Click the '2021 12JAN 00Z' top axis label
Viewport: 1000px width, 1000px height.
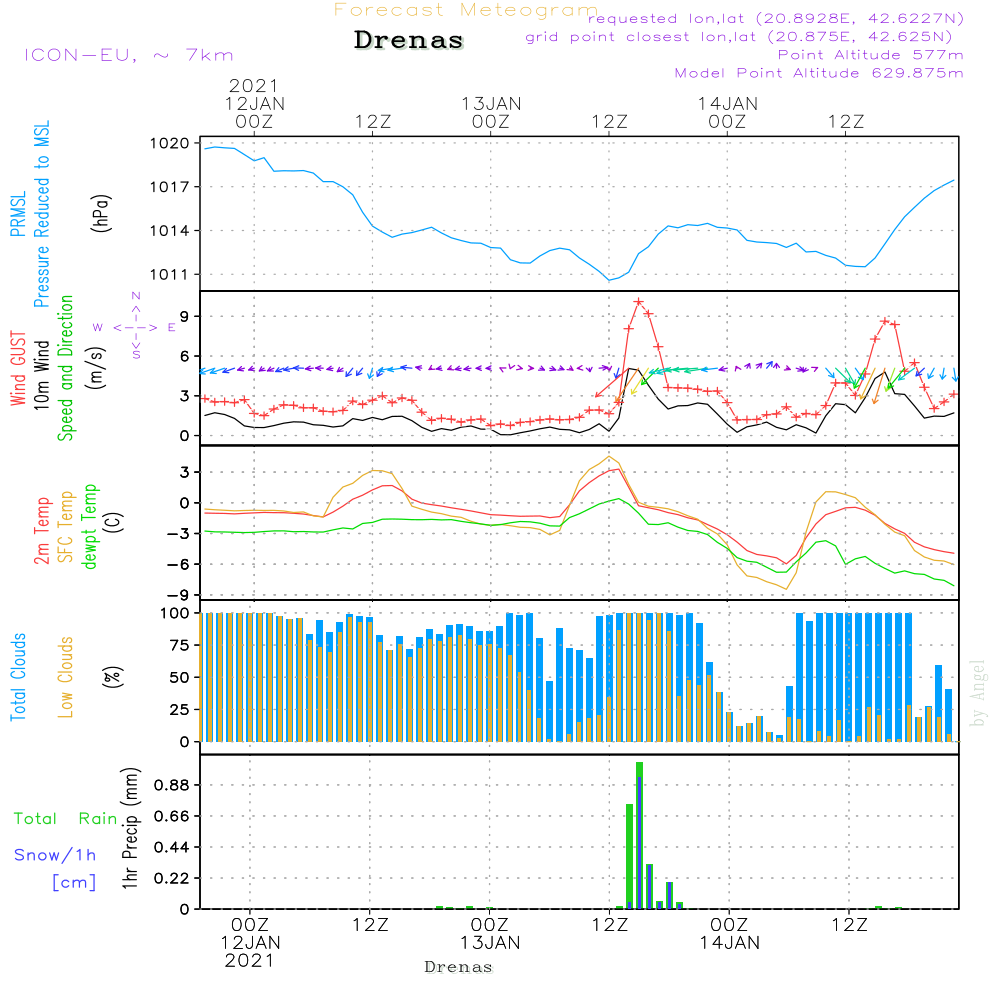(254, 104)
